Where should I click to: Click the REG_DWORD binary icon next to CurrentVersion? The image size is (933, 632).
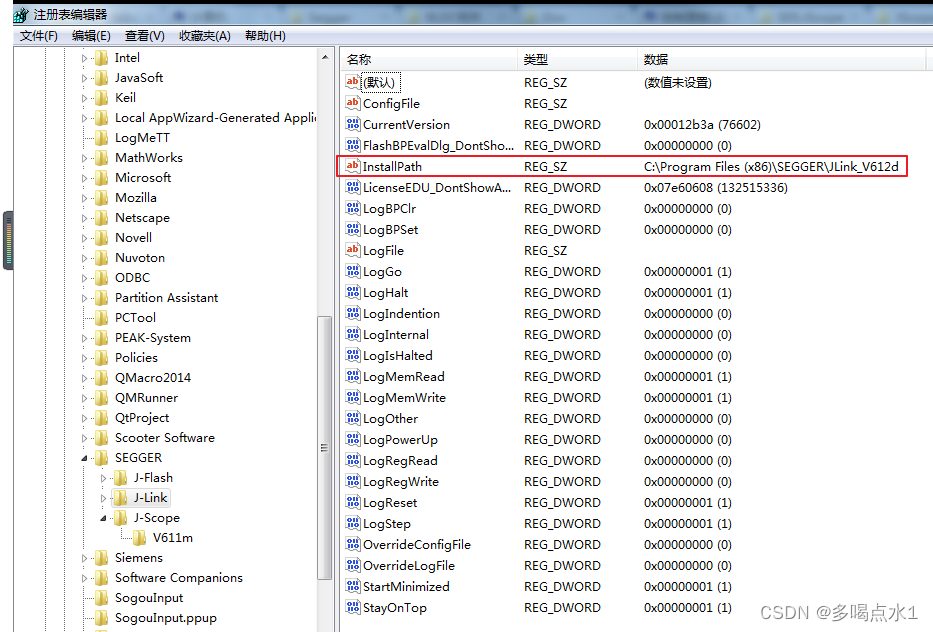352,124
